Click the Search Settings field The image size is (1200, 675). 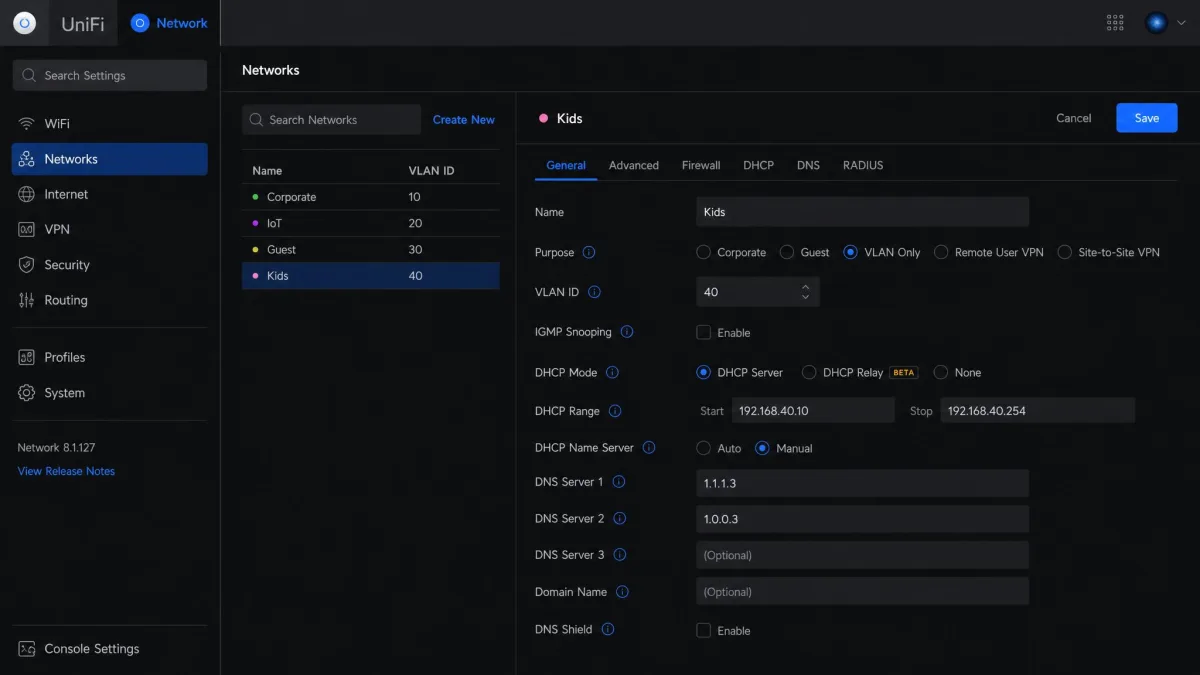(x=110, y=75)
